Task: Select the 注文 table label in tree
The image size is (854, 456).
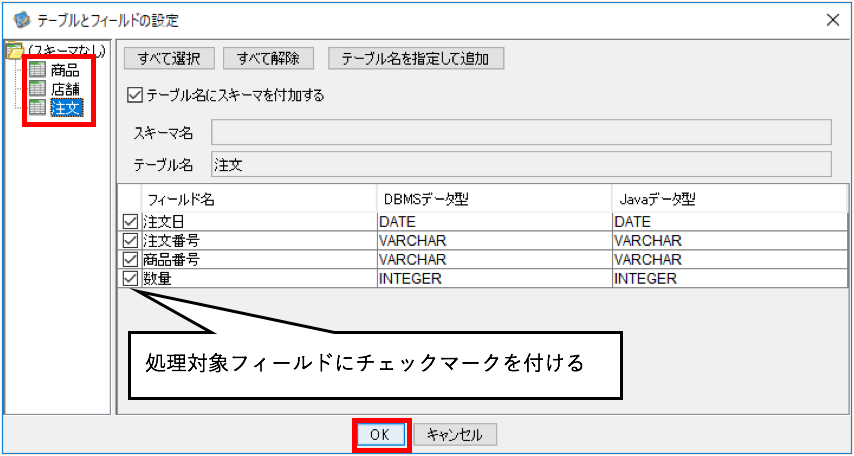Action: tap(66, 107)
